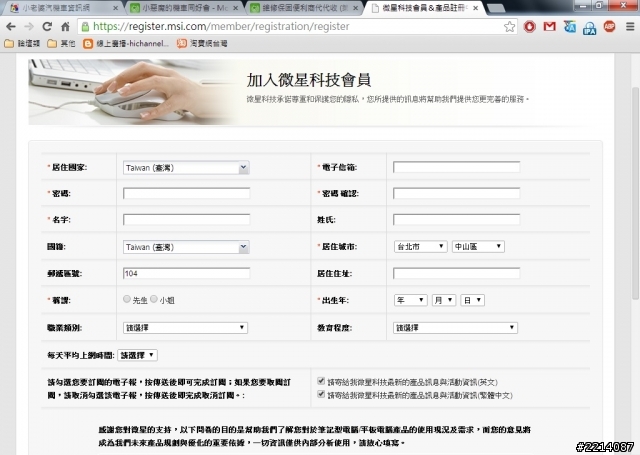The height and width of the screenshot is (455, 640).
Task: Select the 先生 radio button
Action: click(127, 299)
